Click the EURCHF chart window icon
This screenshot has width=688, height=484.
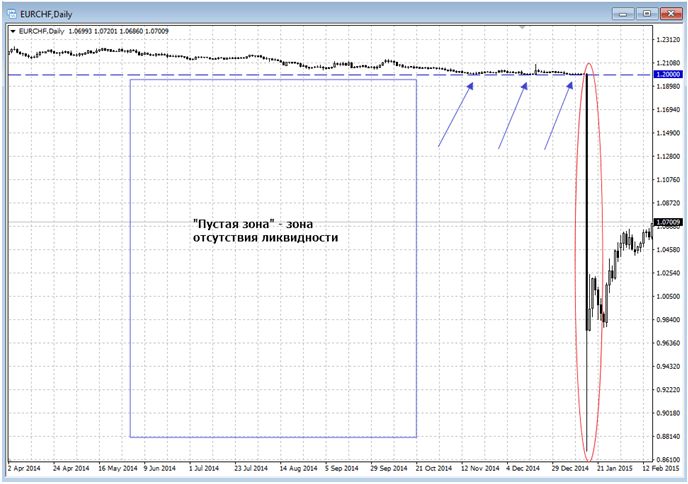pyautogui.click(x=11, y=12)
